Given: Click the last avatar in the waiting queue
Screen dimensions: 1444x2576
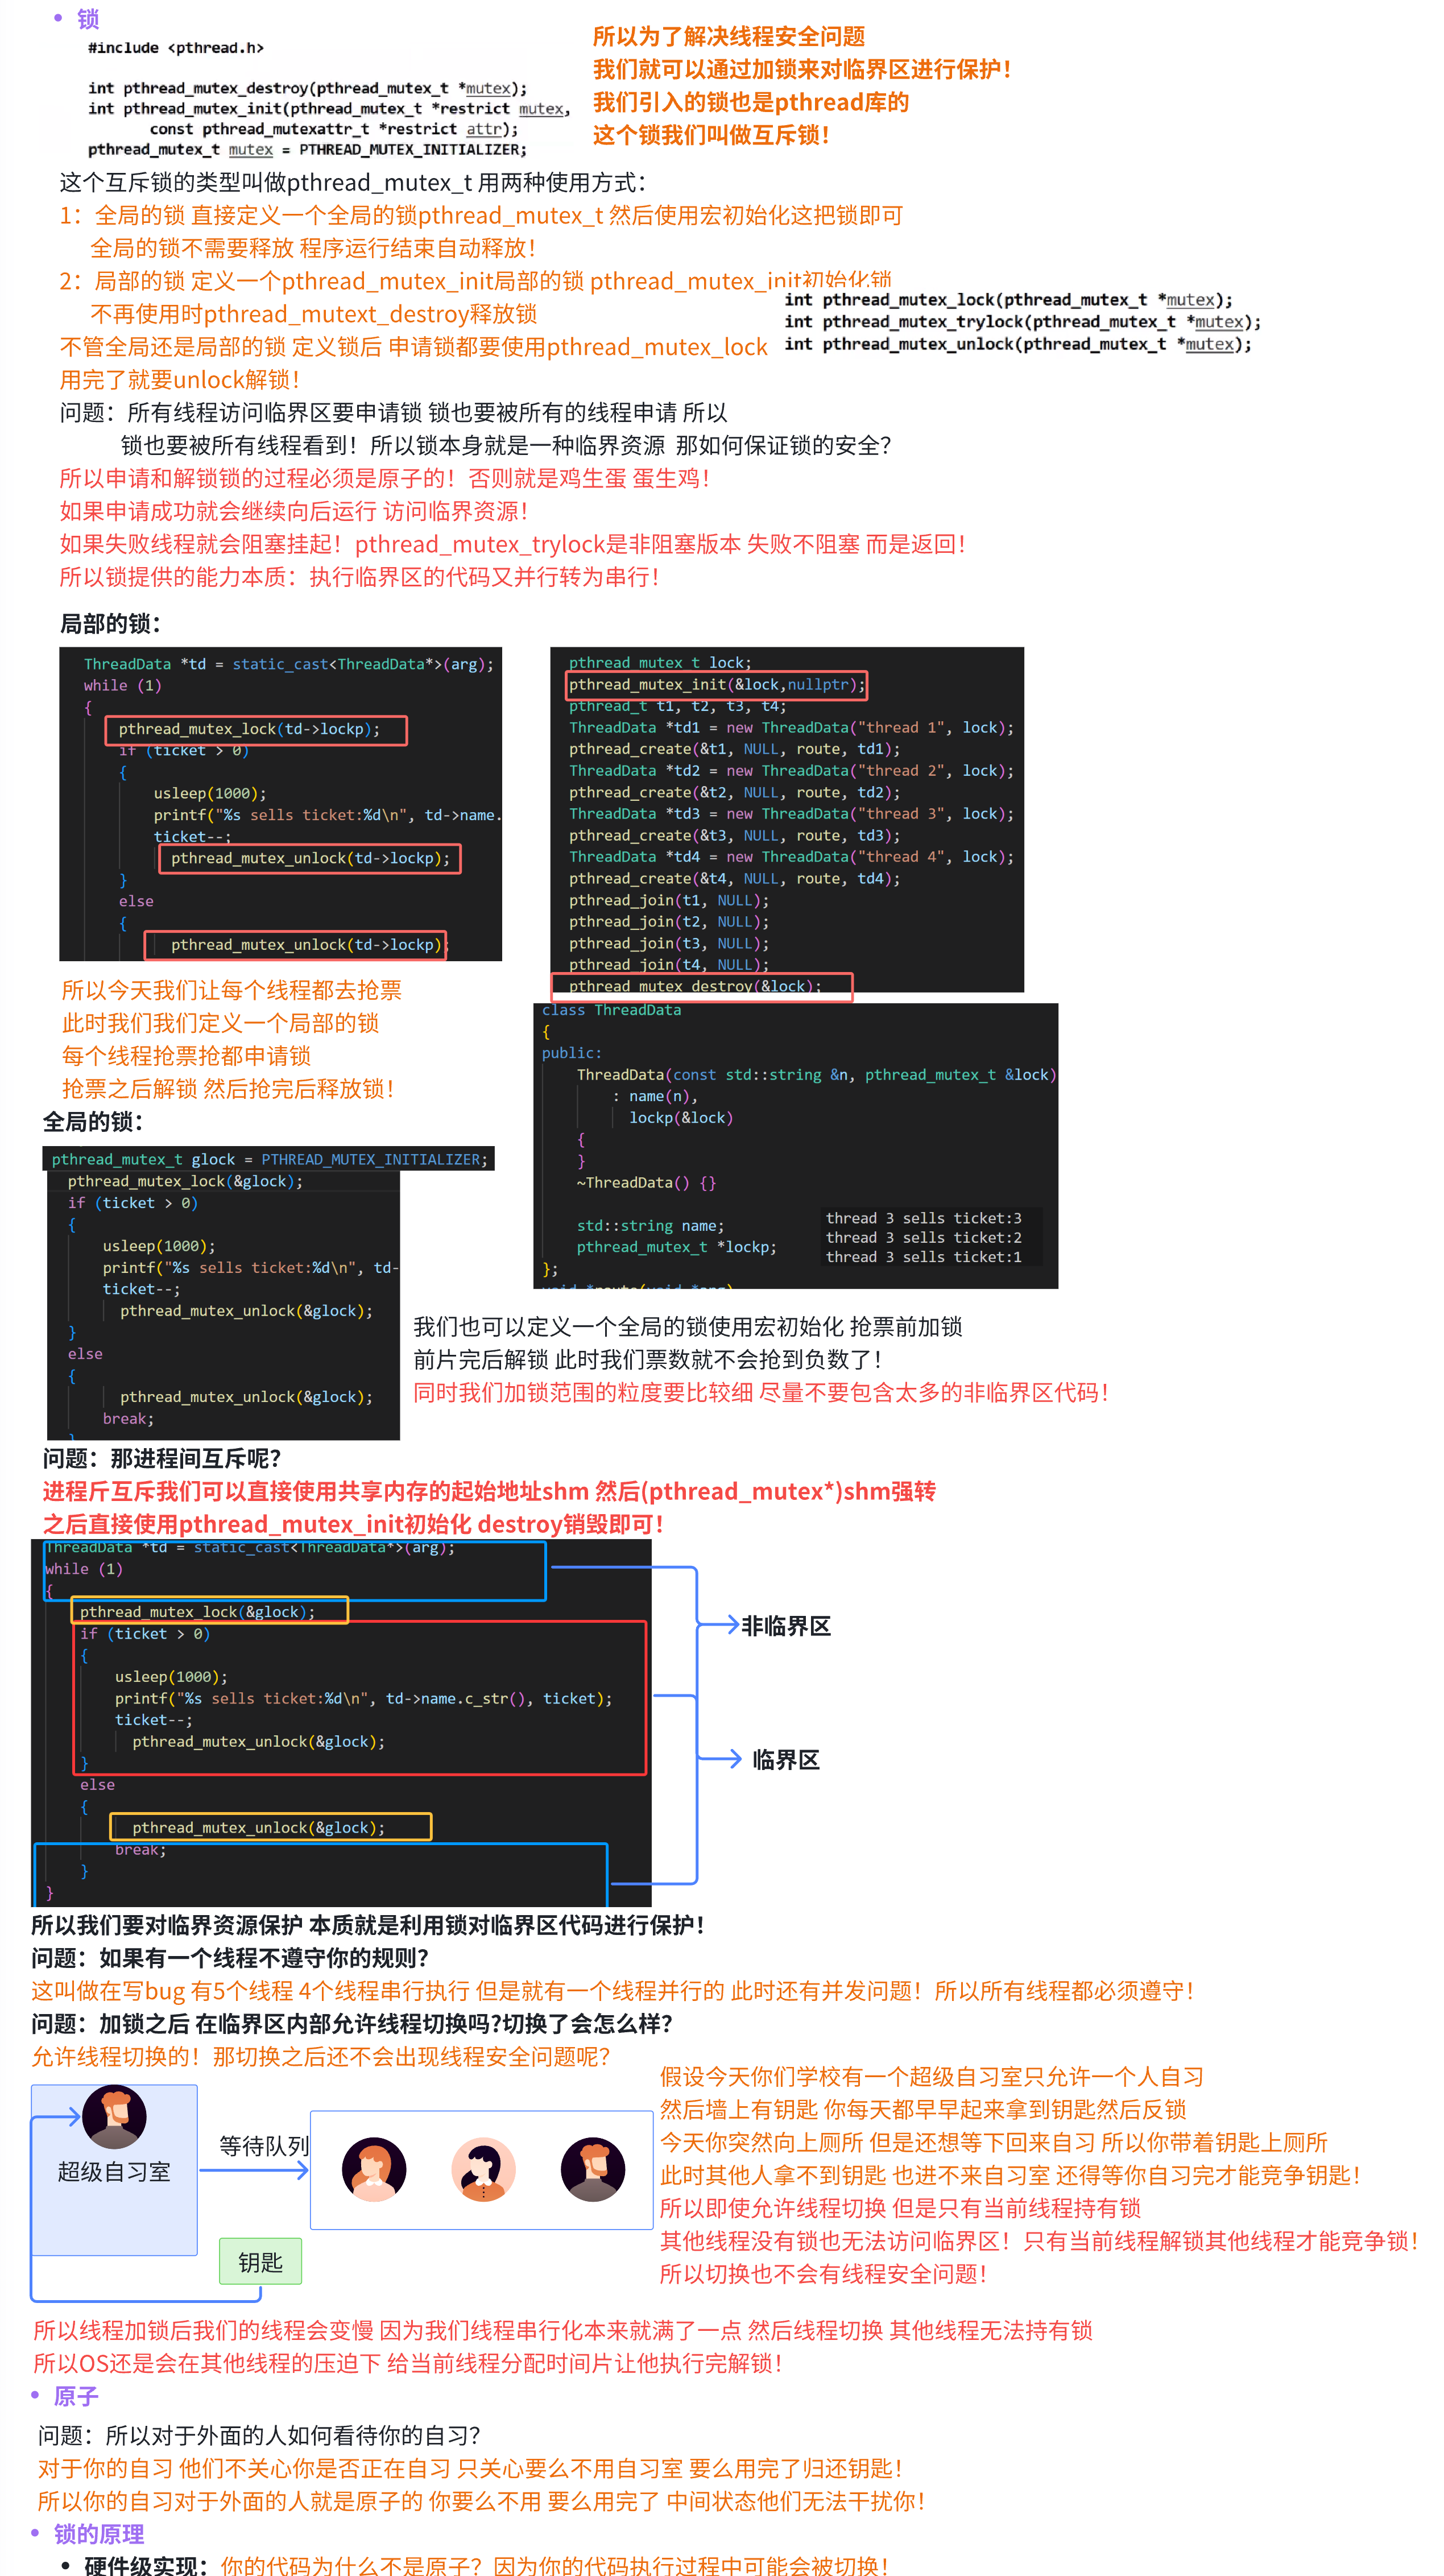Looking at the screenshot, I should tap(593, 2169).
